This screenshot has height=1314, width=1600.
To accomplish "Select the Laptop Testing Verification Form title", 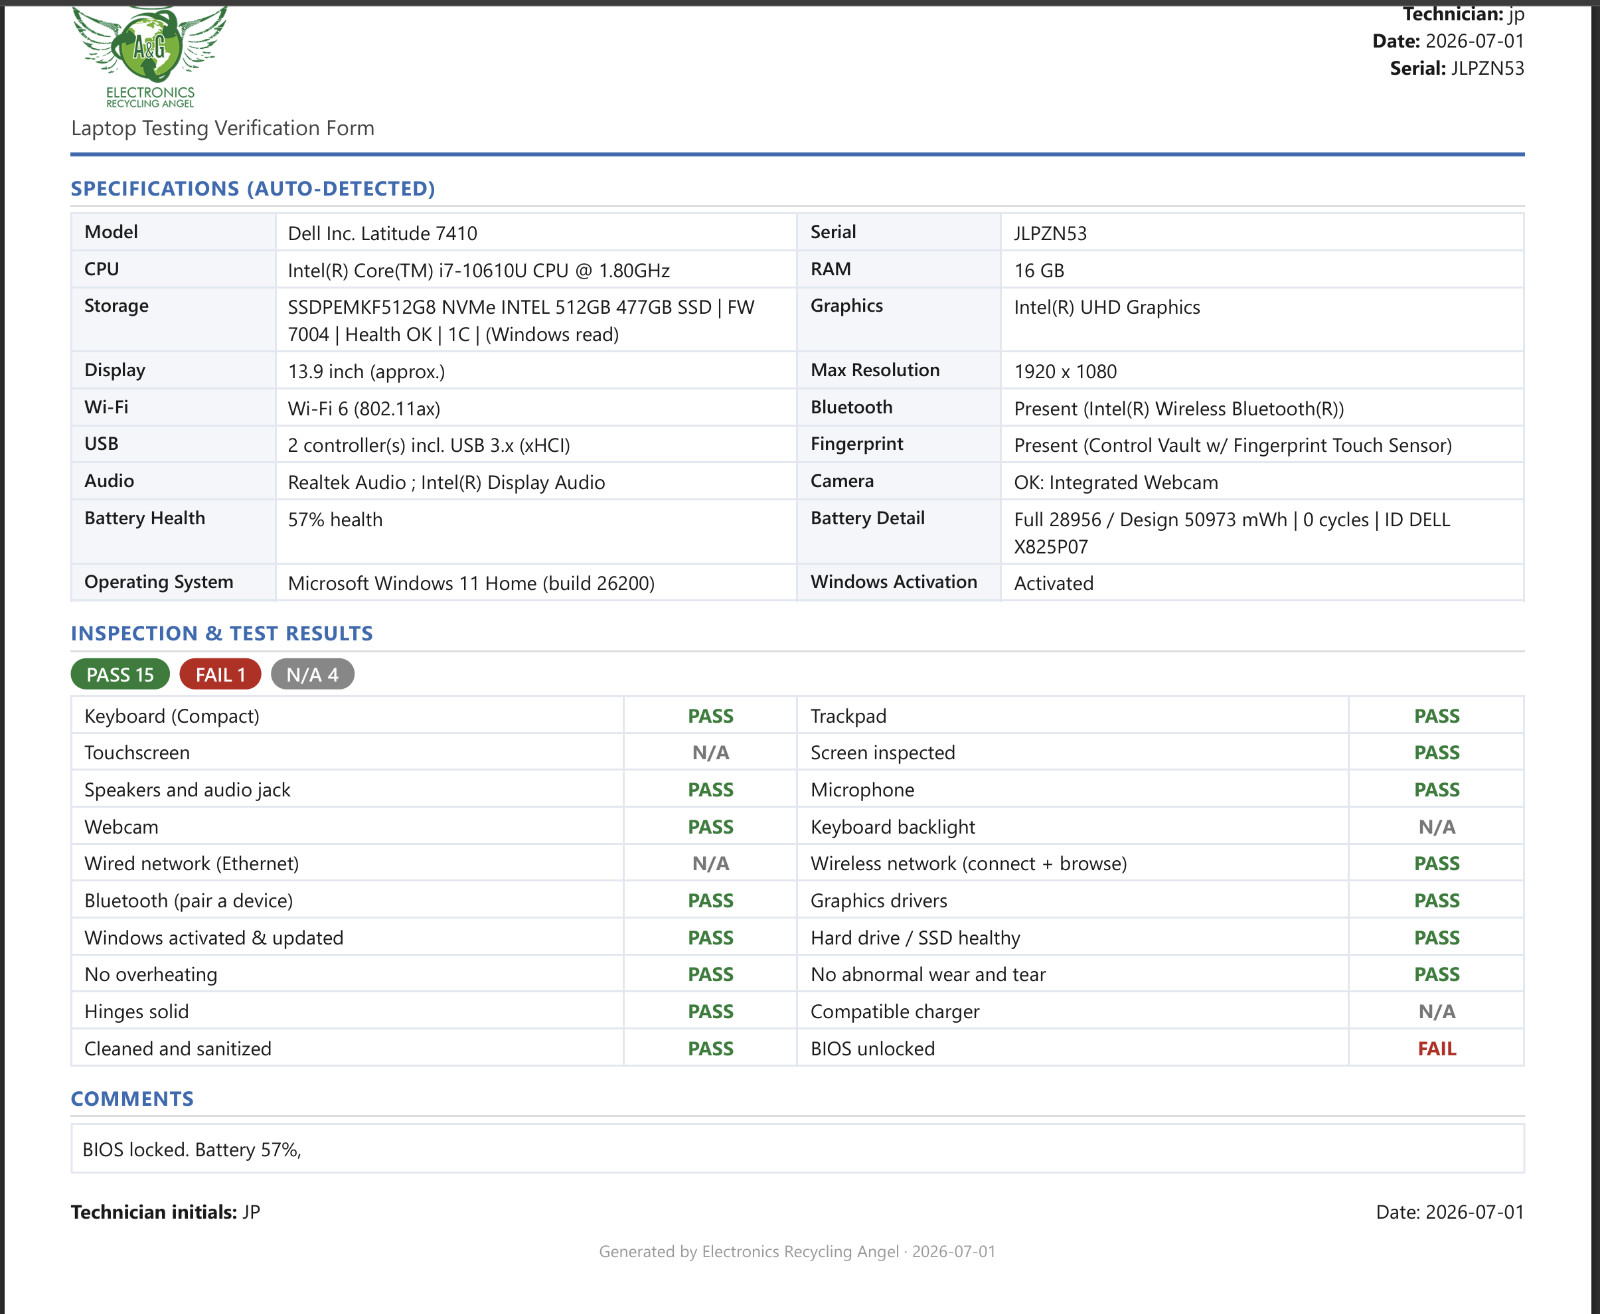I will point(223,128).
